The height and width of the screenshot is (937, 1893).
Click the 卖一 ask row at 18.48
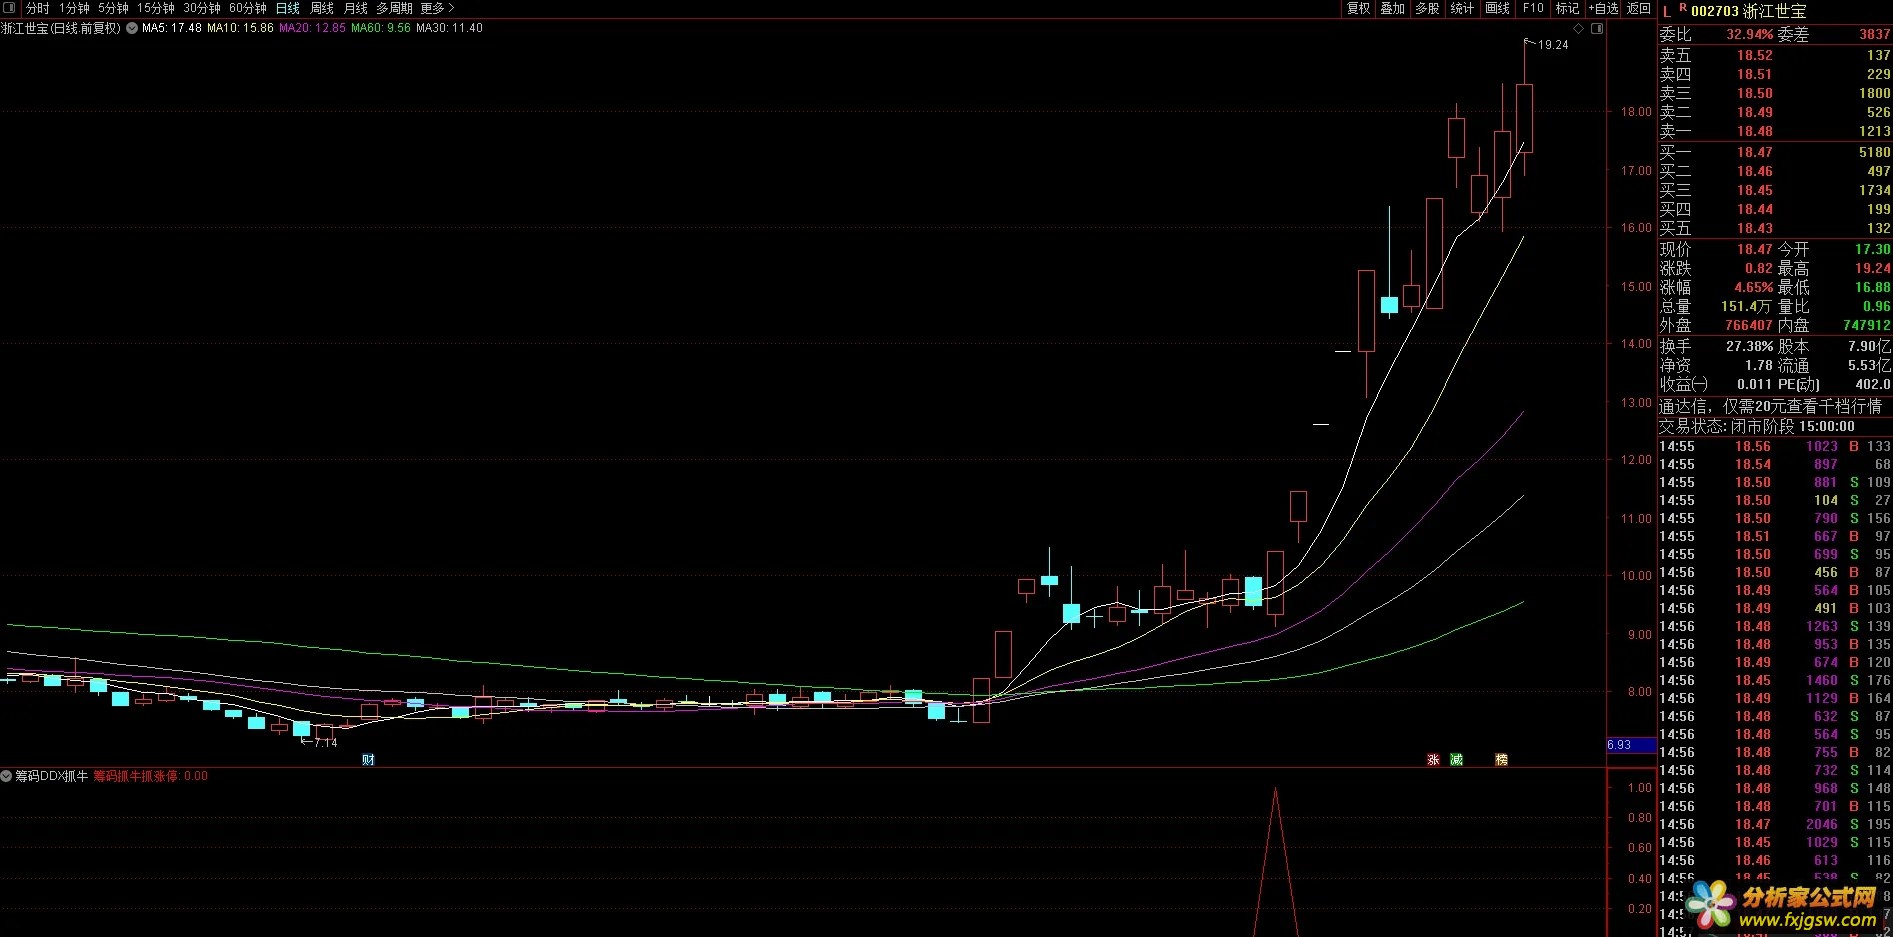(x=1775, y=132)
